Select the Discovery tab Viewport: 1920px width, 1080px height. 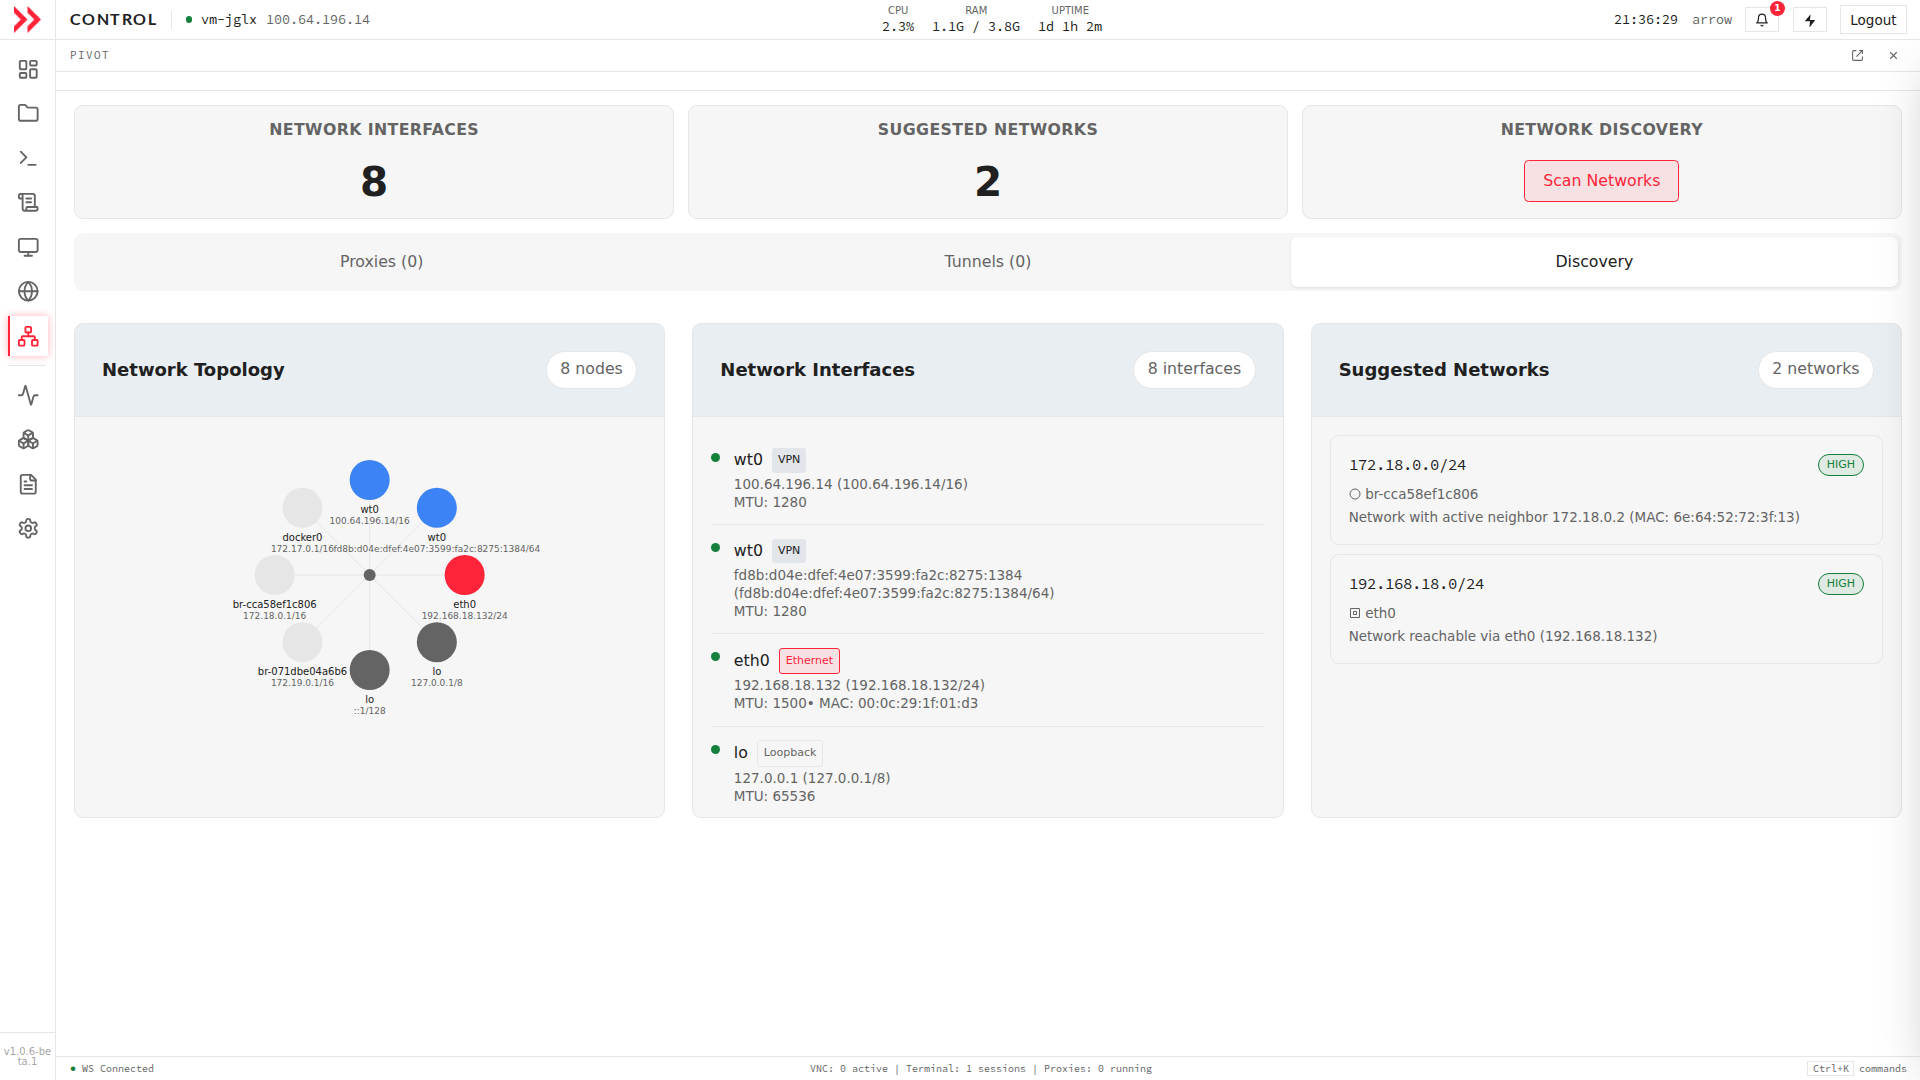1594,262
